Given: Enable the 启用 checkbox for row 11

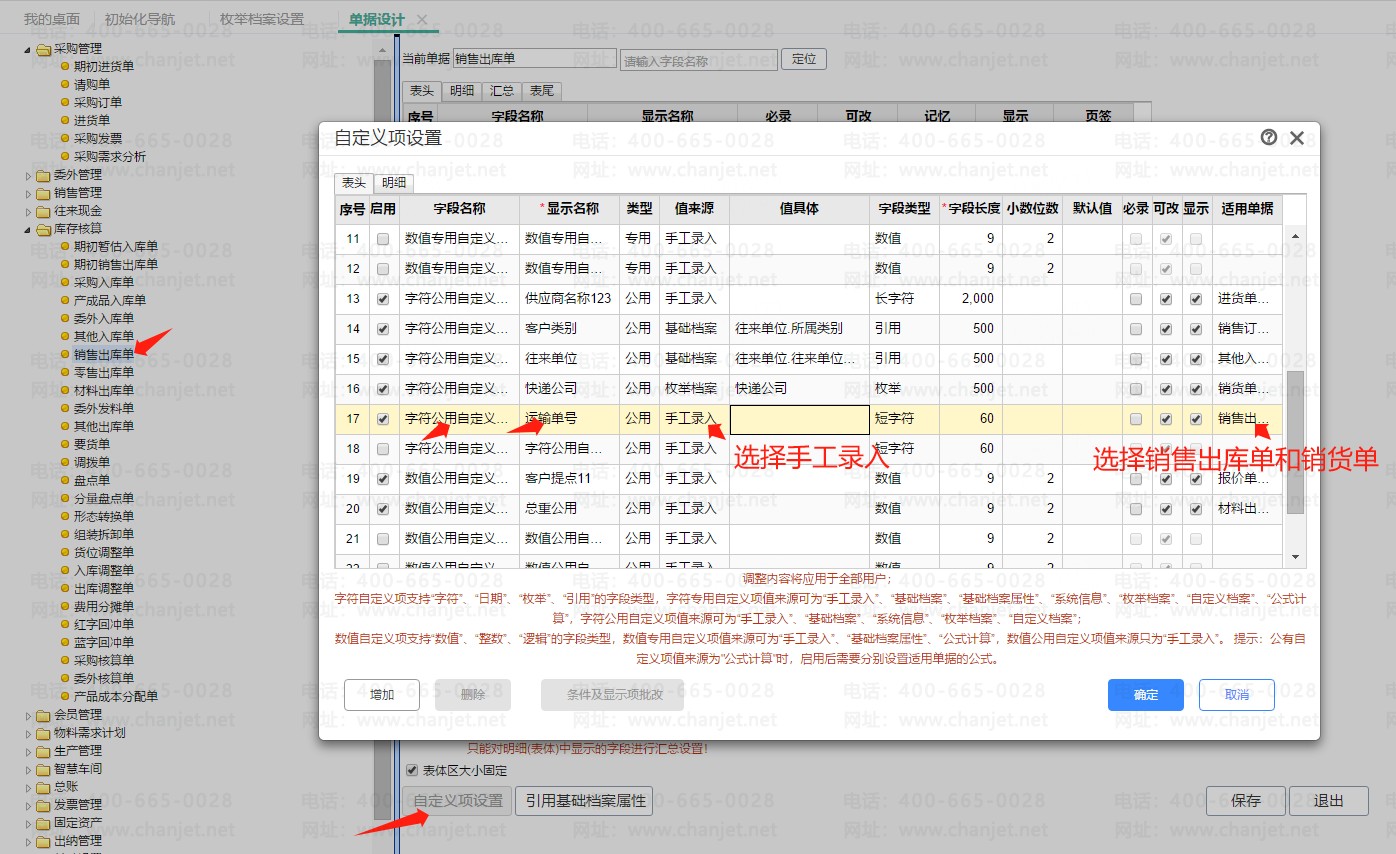Looking at the screenshot, I should click(382, 239).
